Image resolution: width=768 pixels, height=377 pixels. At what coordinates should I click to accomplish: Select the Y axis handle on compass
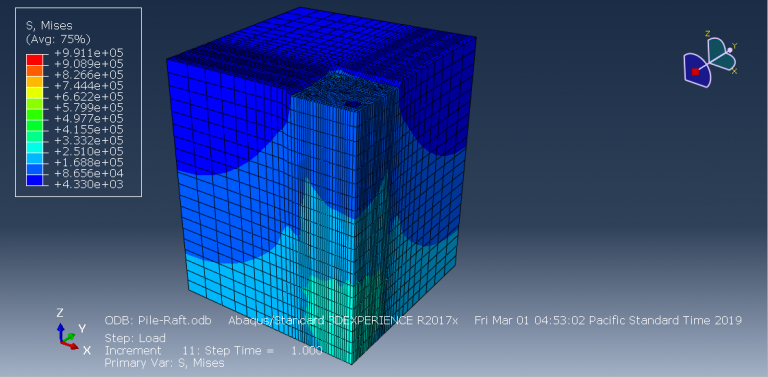click(x=729, y=50)
